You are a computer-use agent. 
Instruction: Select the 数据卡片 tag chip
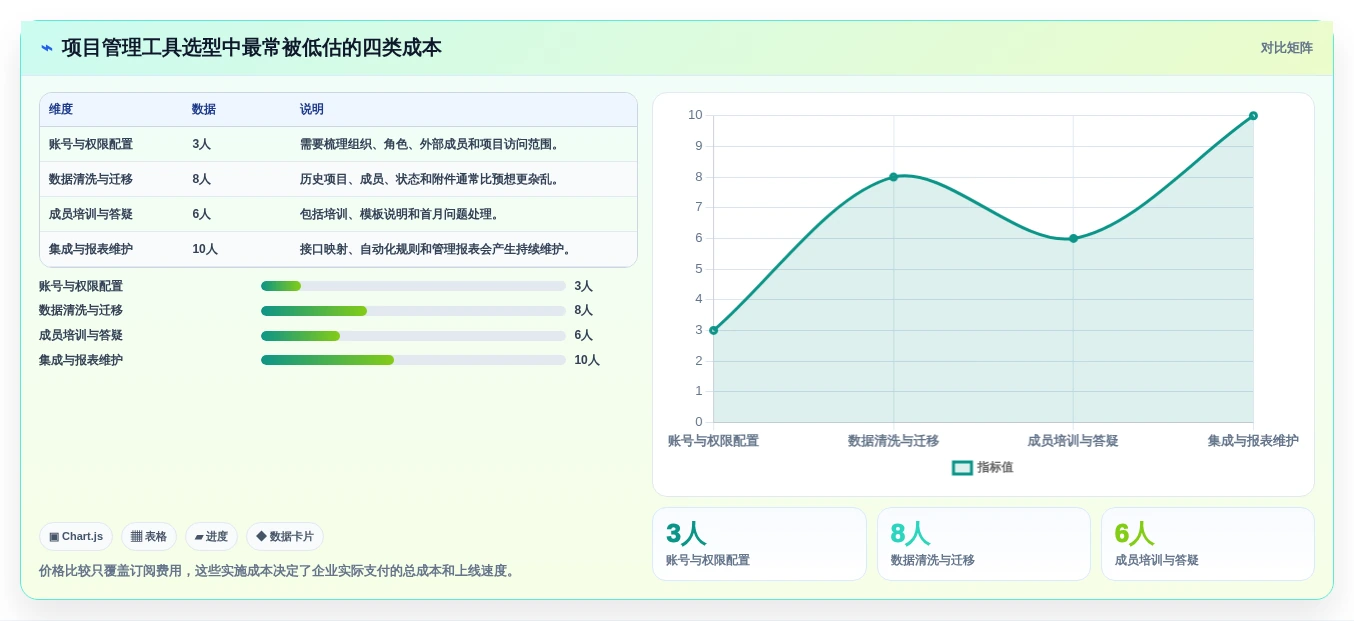[285, 536]
